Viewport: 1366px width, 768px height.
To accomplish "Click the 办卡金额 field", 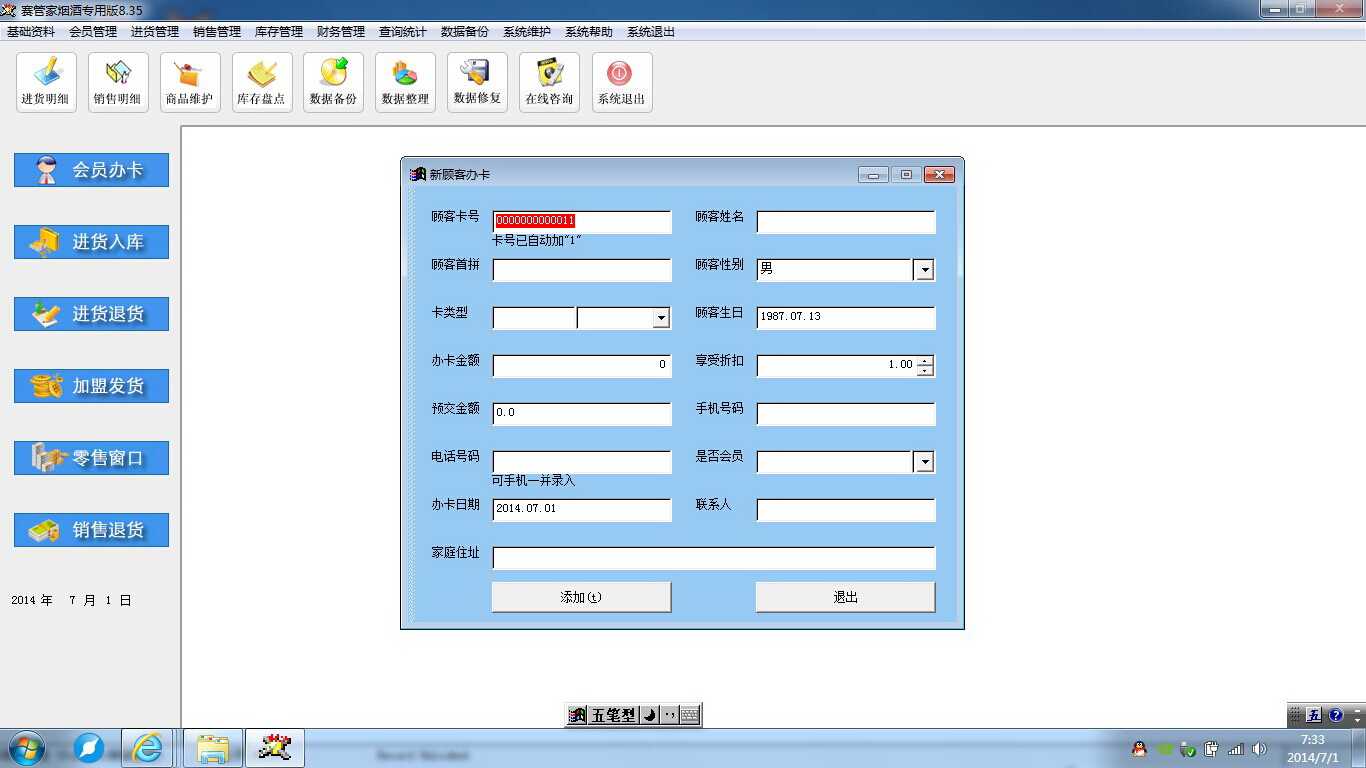I will pos(582,366).
